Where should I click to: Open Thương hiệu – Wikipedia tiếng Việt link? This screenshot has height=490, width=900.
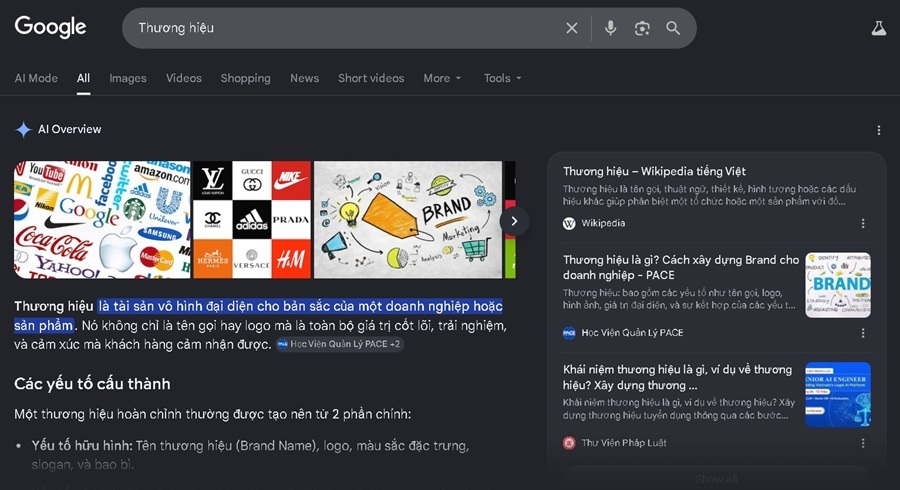[x=654, y=171]
